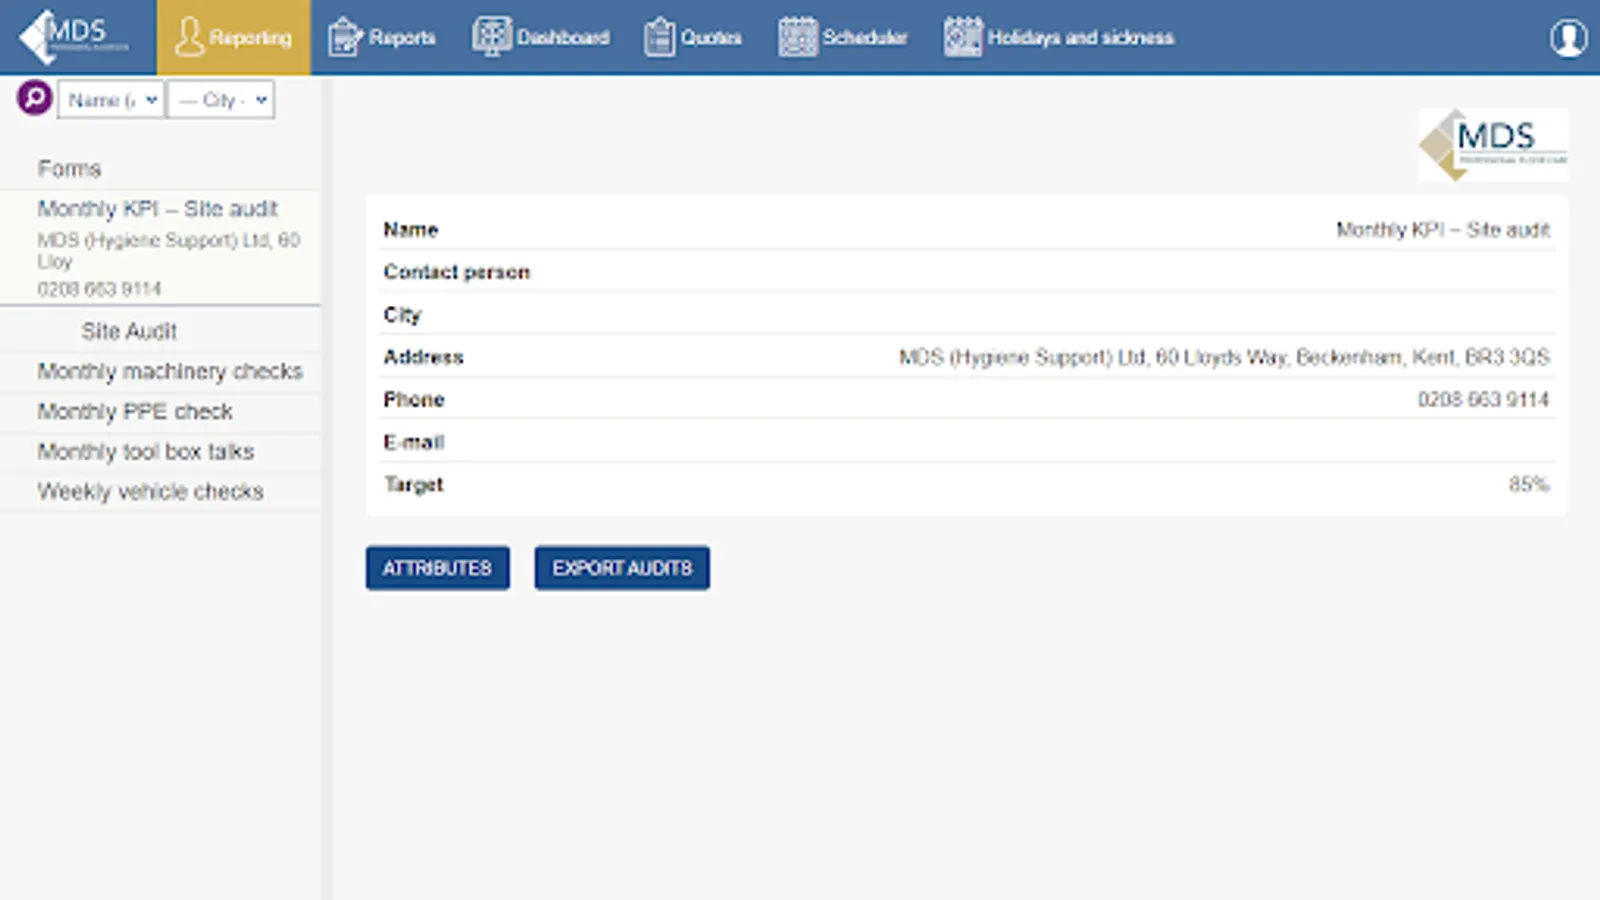
Task: Click the MDS company logo thumbnail
Action: point(1492,145)
